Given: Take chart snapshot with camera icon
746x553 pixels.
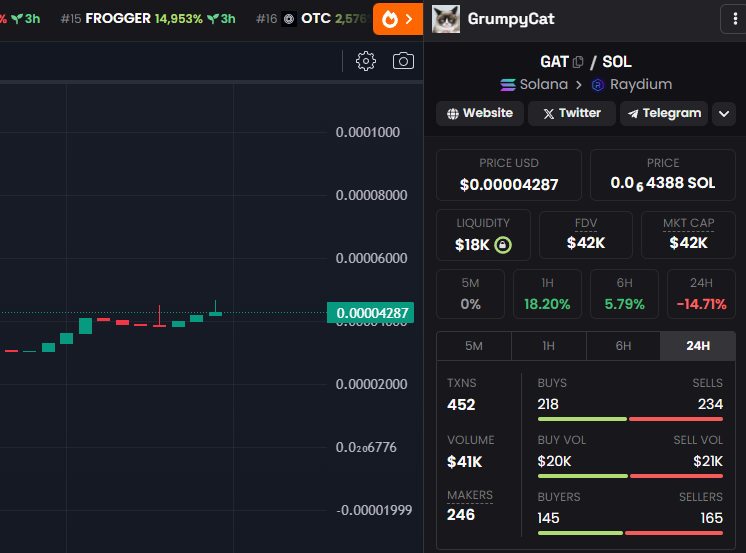Looking at the screenshot, I should pos(403,61).
